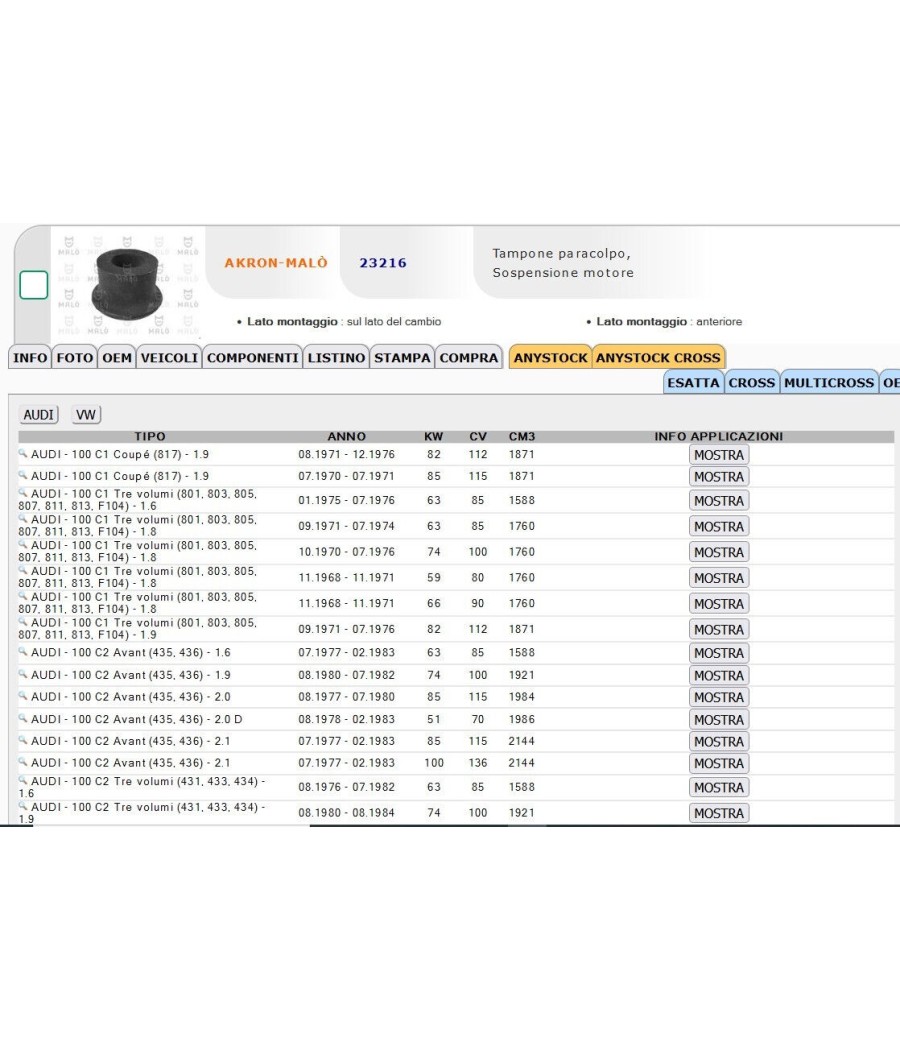900x1050 pixels.
Task: Click MOSTRA for C2 Avant 2.1 85 kW
Action: 719,741
